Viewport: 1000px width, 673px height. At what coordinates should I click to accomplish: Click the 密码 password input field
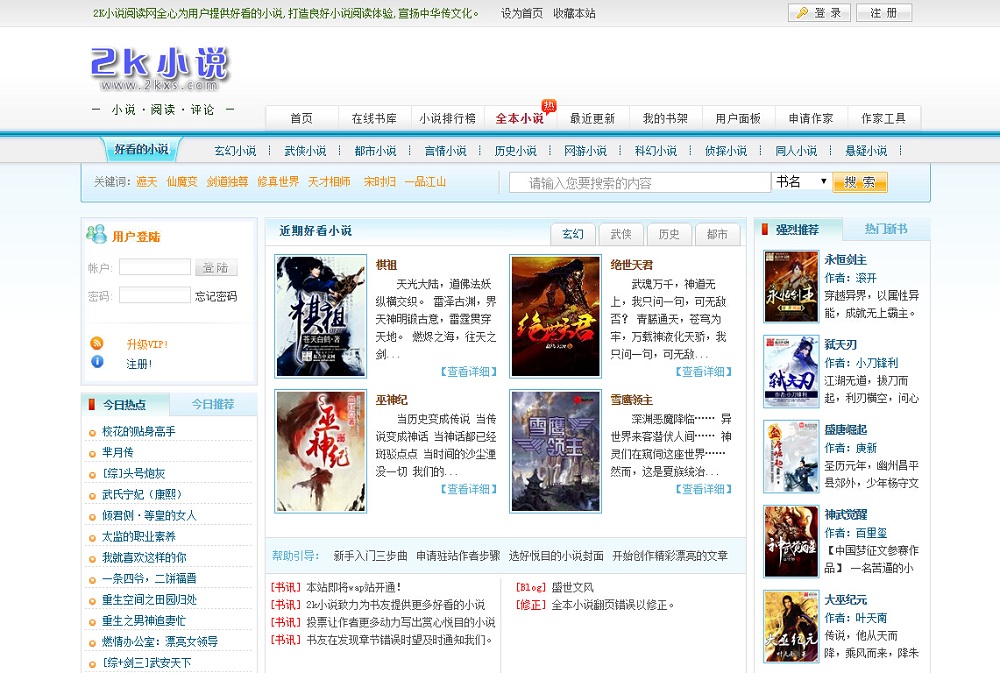pos(155,295)
